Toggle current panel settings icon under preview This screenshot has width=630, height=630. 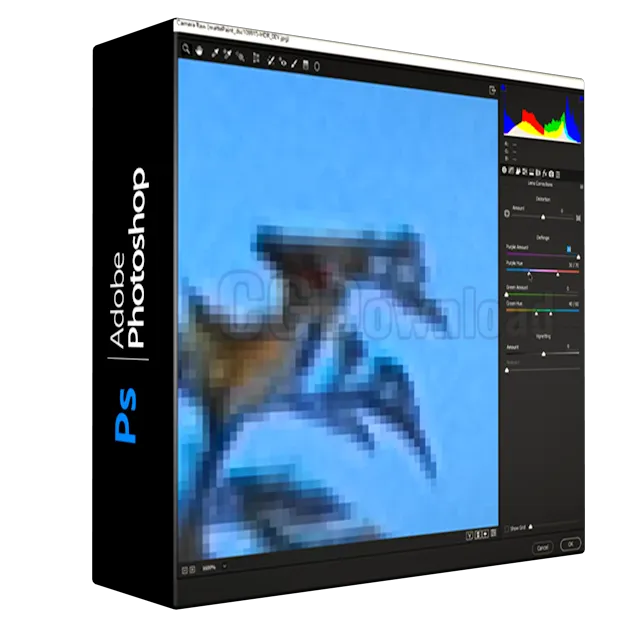pyautogui.click(x=493, y=533)
